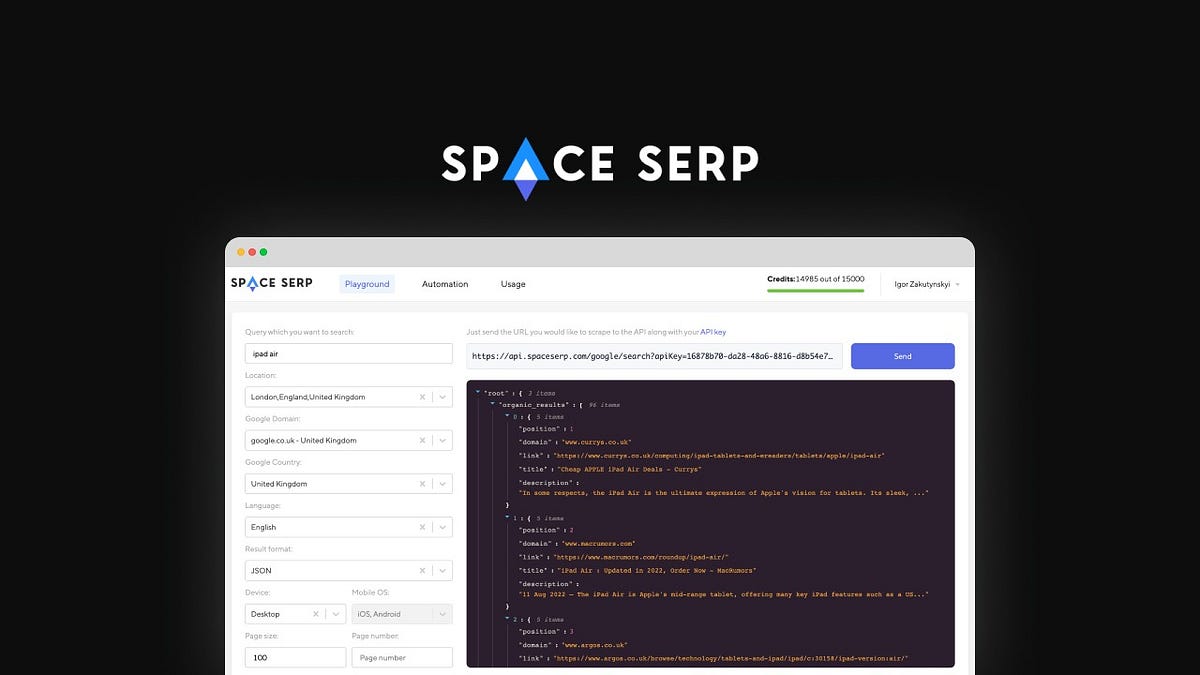Viewport: 1200px width, 675px height.
Task: Clear the Google Domain field using X
Action: [x=421, y=440]
